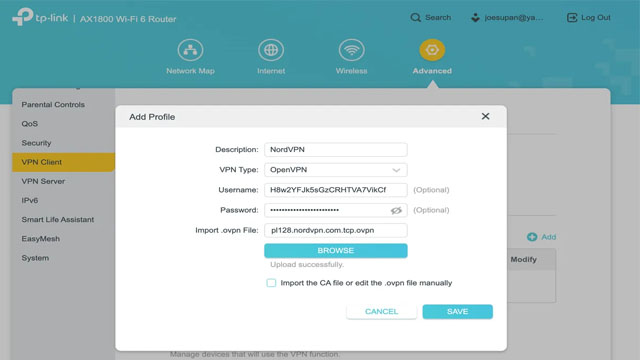The height and width of the screenshot is (360, 640).
Task: Click the BROWSE button
Action: point(336,251)
